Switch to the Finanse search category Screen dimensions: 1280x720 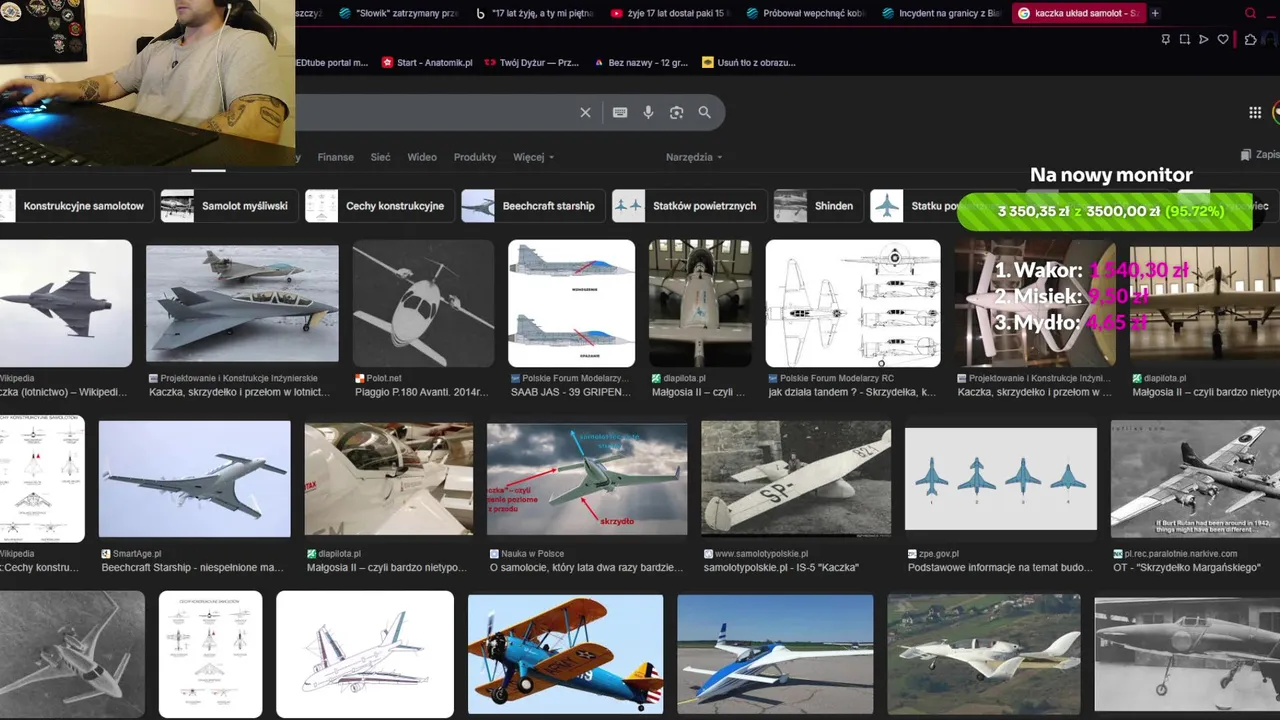point(335,157)
